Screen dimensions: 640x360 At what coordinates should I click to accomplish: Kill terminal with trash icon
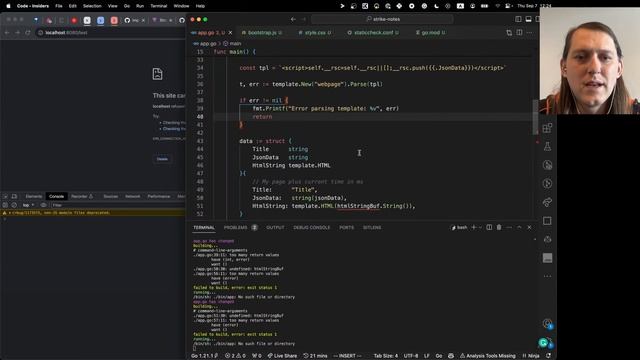click(x=499, y=227)
